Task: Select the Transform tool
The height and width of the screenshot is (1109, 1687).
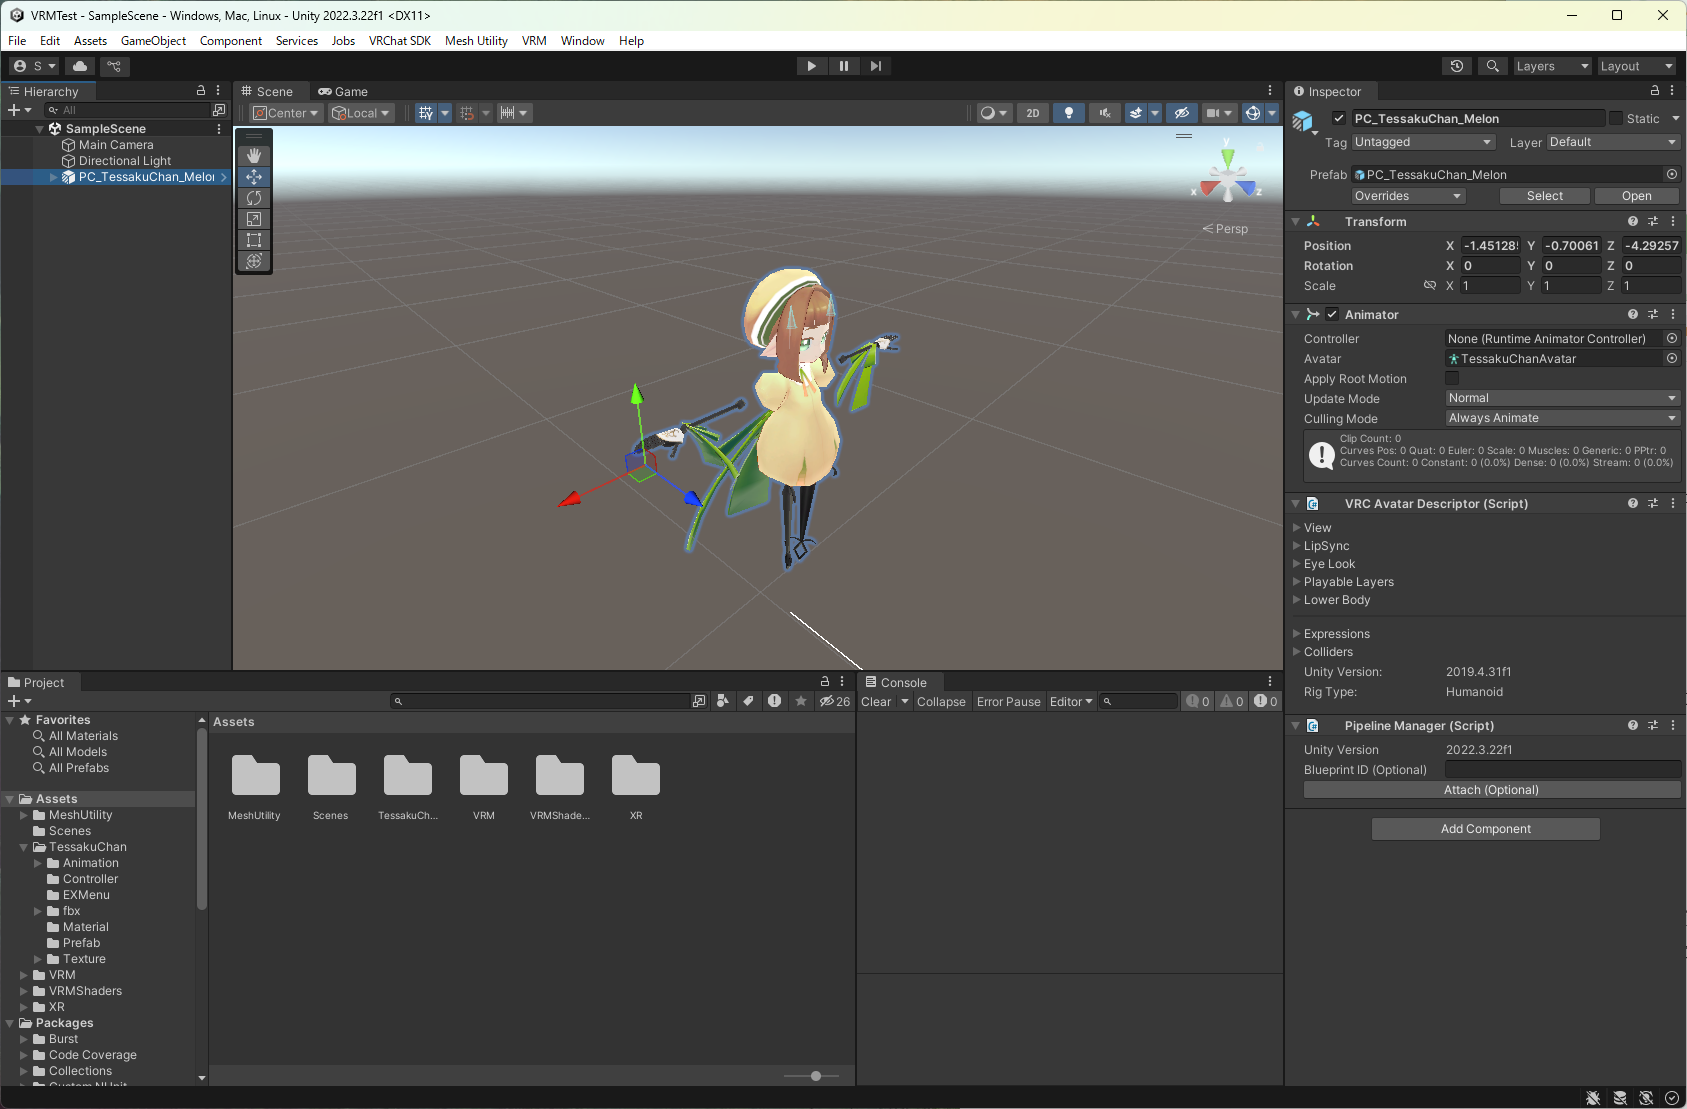Action: tap(254, 261)
